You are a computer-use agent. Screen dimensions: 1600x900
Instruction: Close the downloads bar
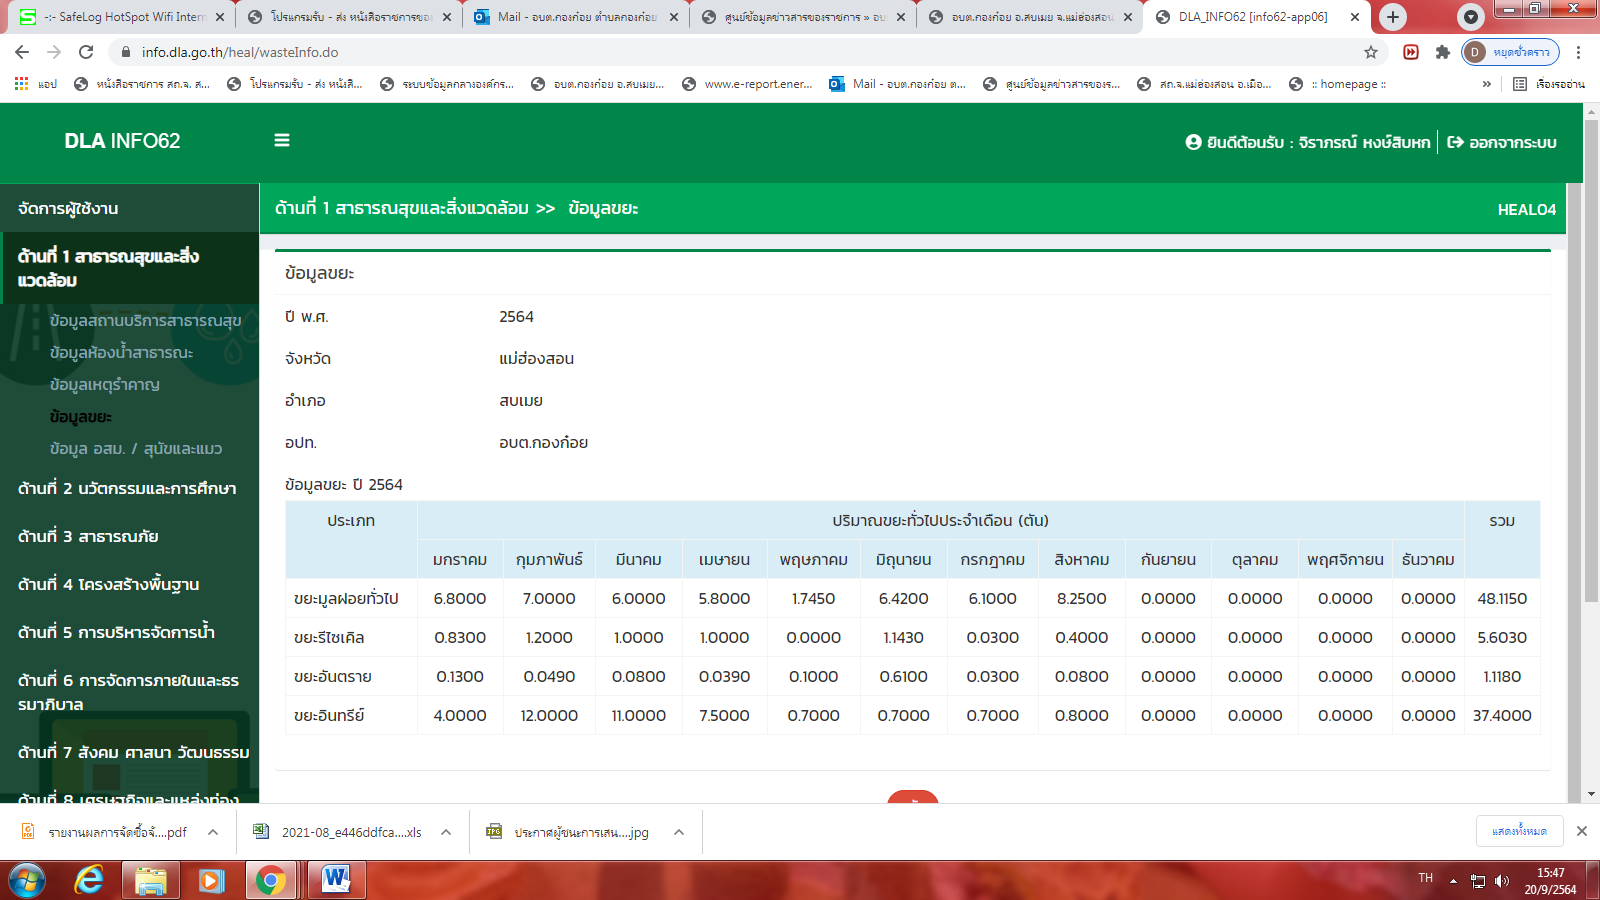pos(1582,831)
